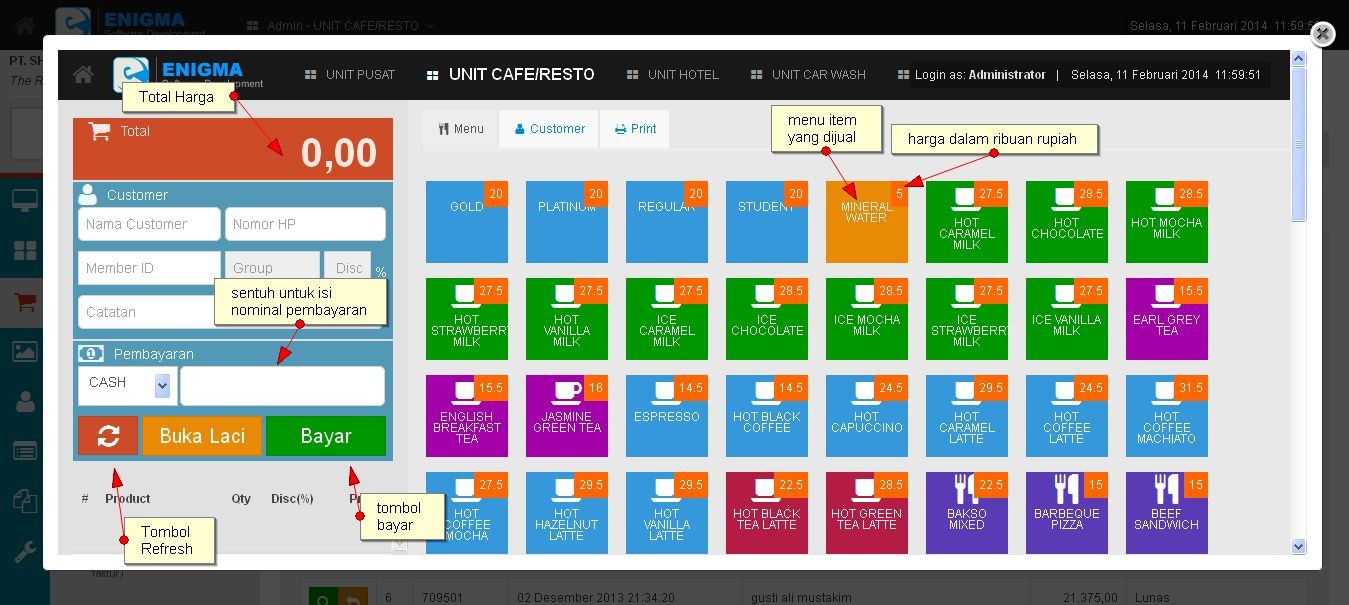Choose the Barbeque Pizza tile
Screen dimensions: 1349x605
pyautogui.click(x=1066, y=513)
